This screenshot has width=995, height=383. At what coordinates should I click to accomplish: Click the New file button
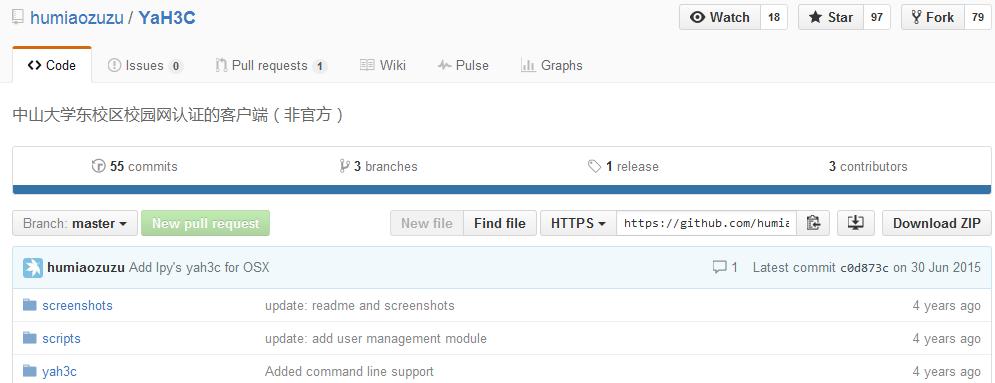coord(427,223)
